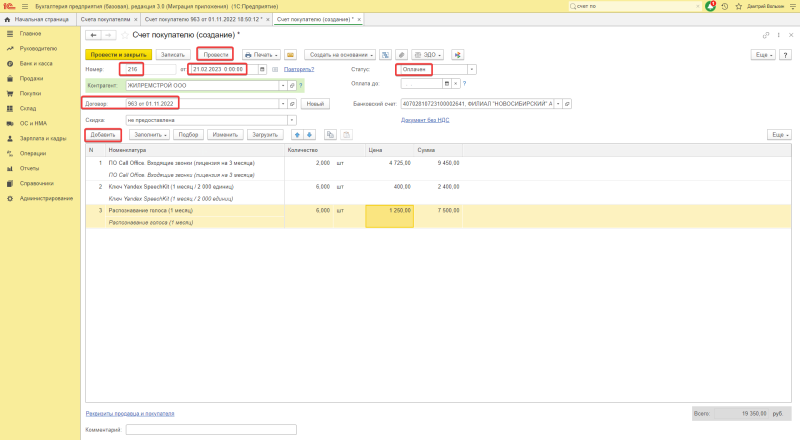Expand the Банковский счет dropdown arrow
The width and height of the screenshot is (800, 440).
pyautogui.click(x=558, y=104)
